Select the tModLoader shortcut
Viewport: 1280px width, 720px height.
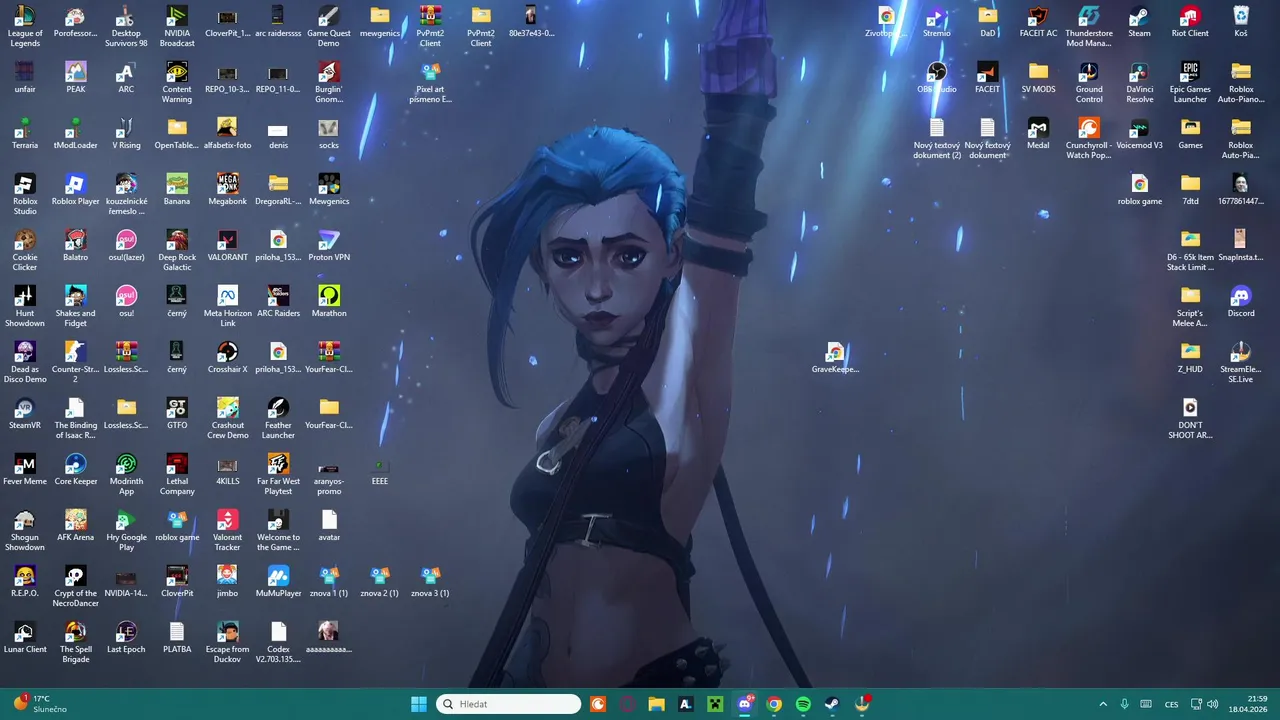76,133
